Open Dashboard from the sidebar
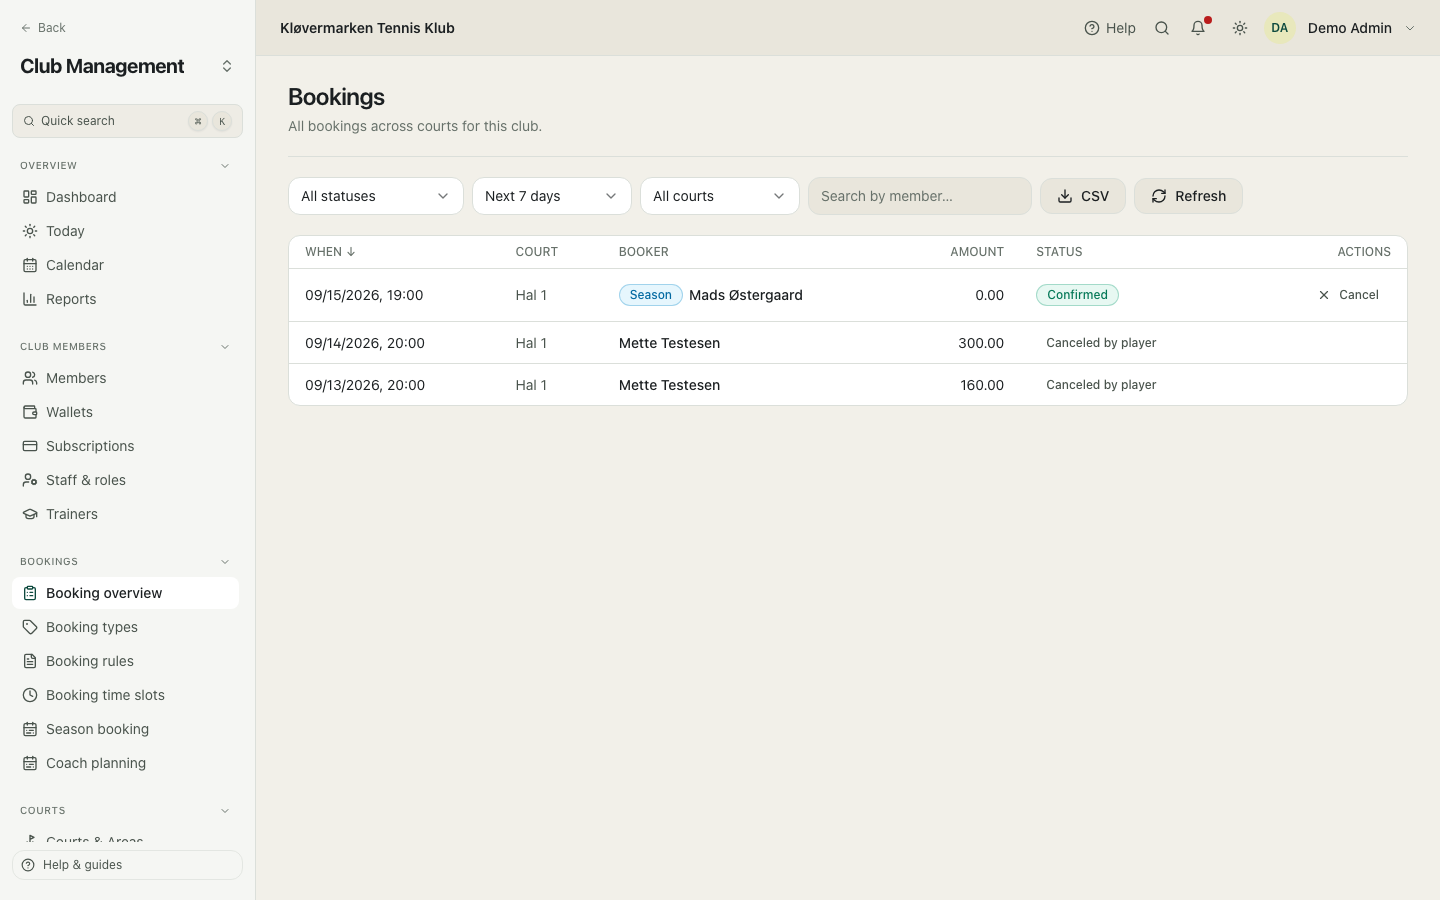Viewport: 1440px width, 900px height. [x=125, y=197]
